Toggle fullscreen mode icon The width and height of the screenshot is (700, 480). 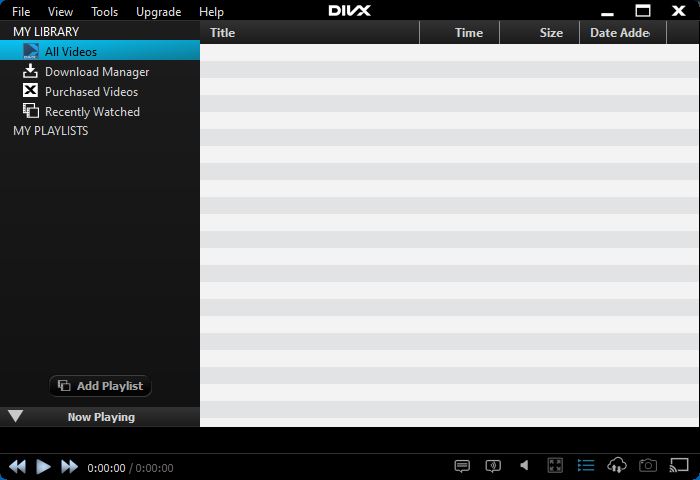(x=555, y=466)
